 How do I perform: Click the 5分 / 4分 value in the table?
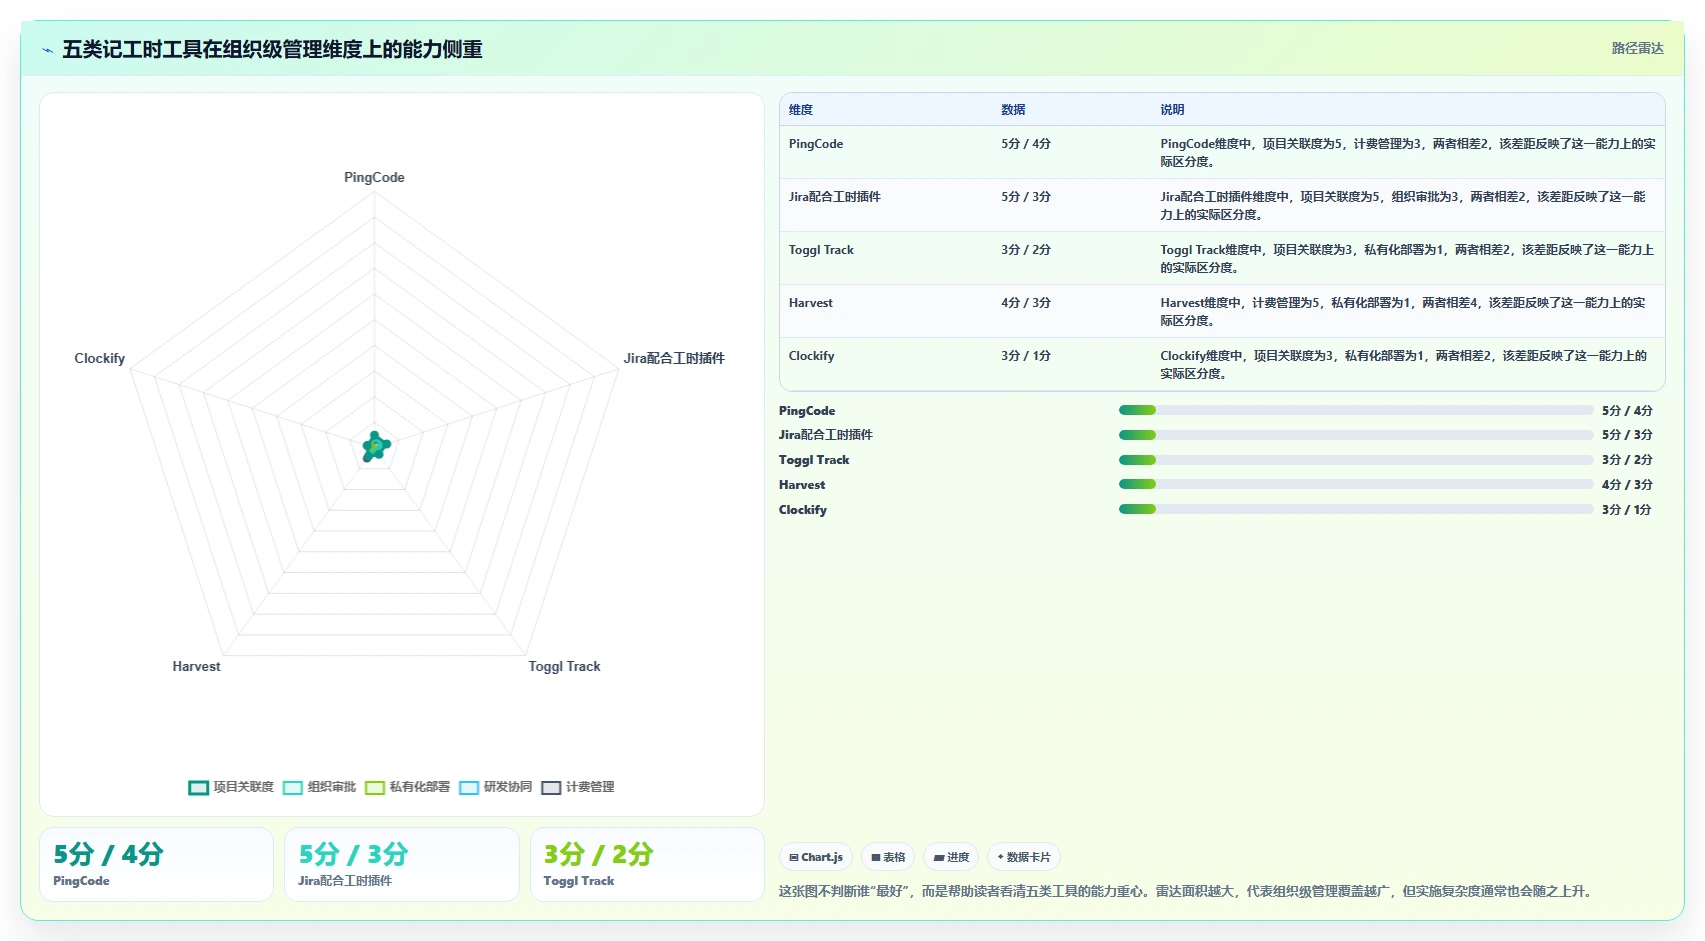point(1026,144)
